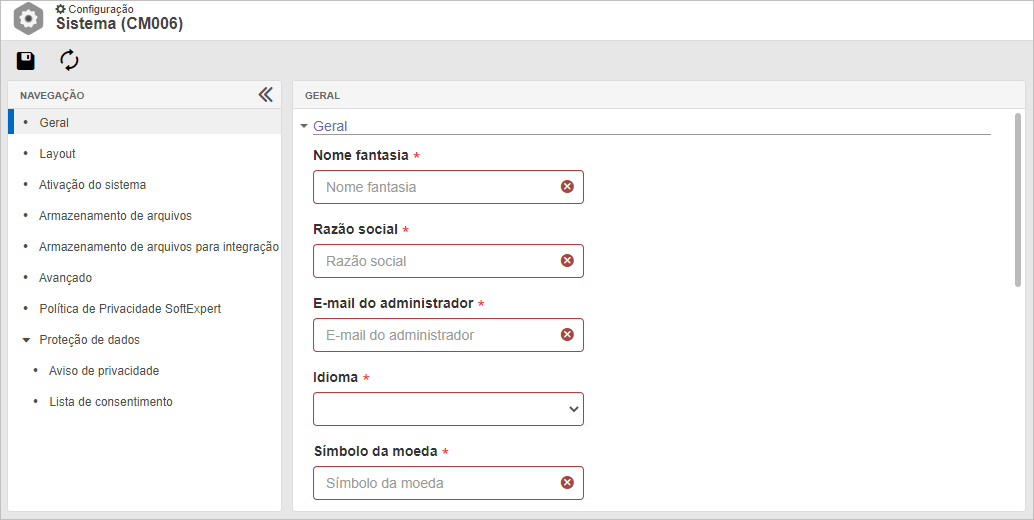1034x520 pixels.
Task: Open the Layout navigation item
Action: [57, 154]
